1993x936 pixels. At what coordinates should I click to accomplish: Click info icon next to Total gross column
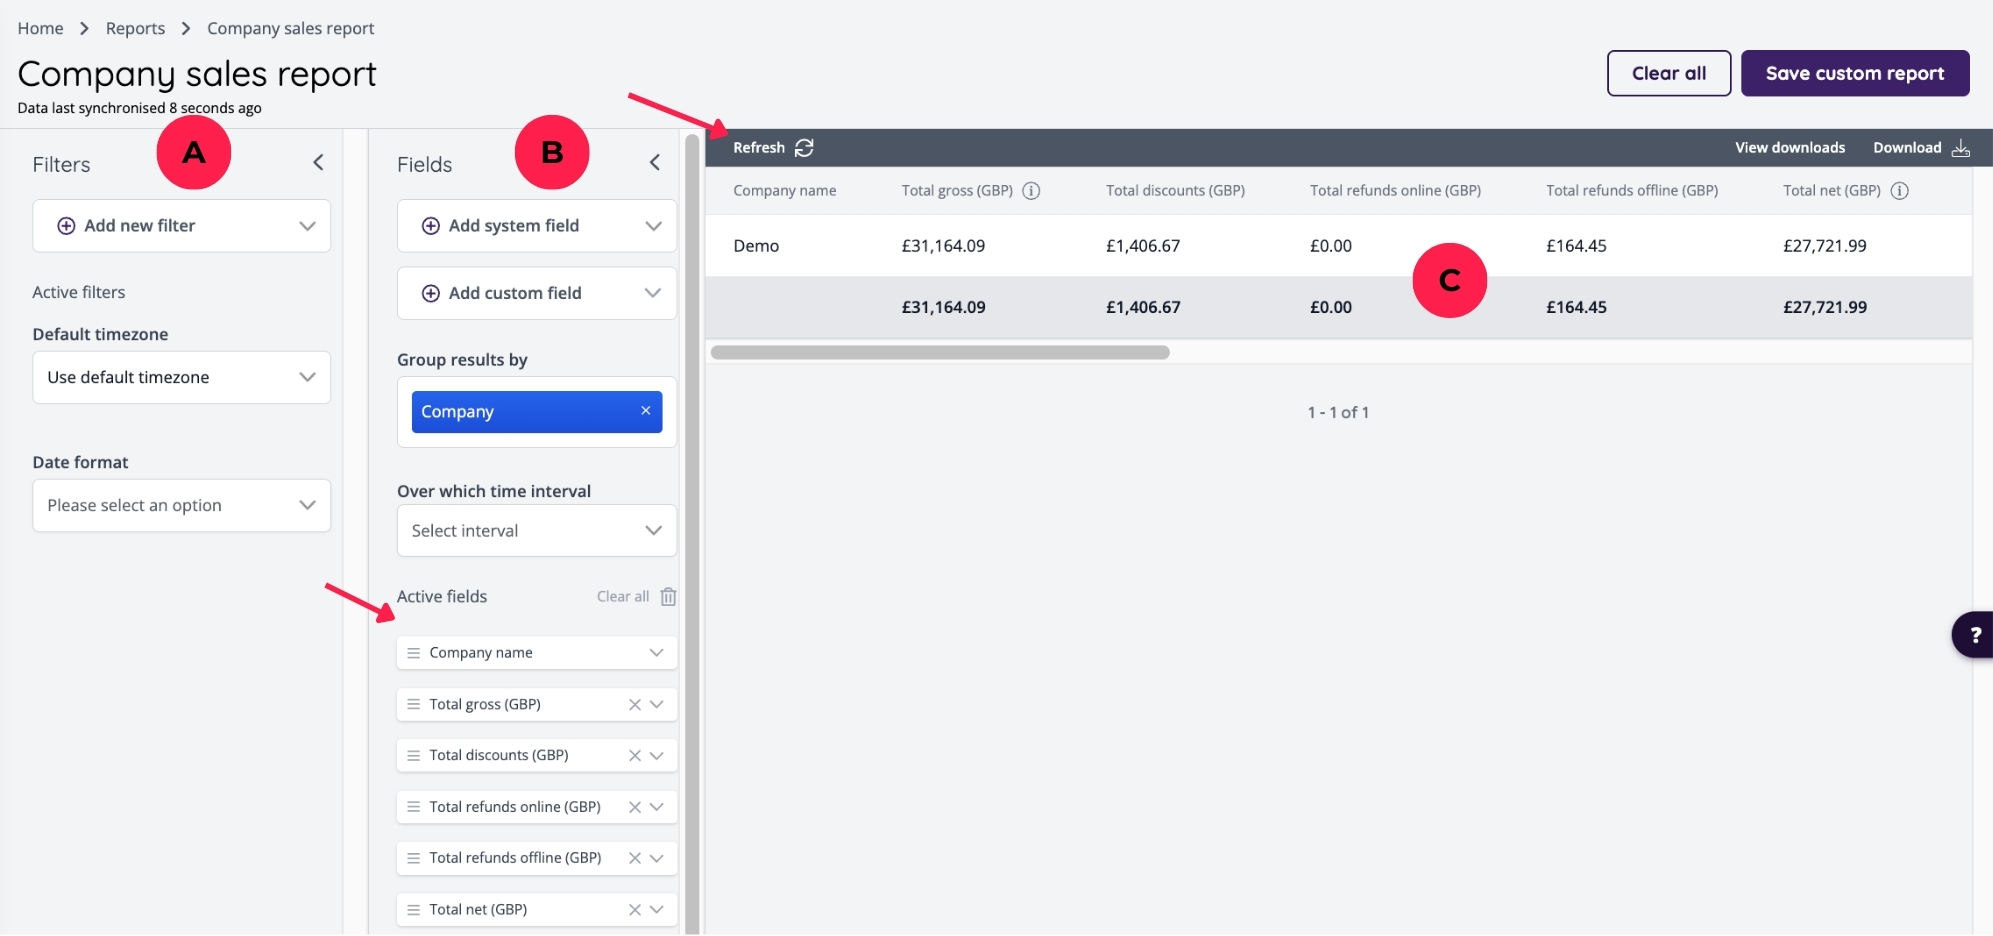(1031, 191)
